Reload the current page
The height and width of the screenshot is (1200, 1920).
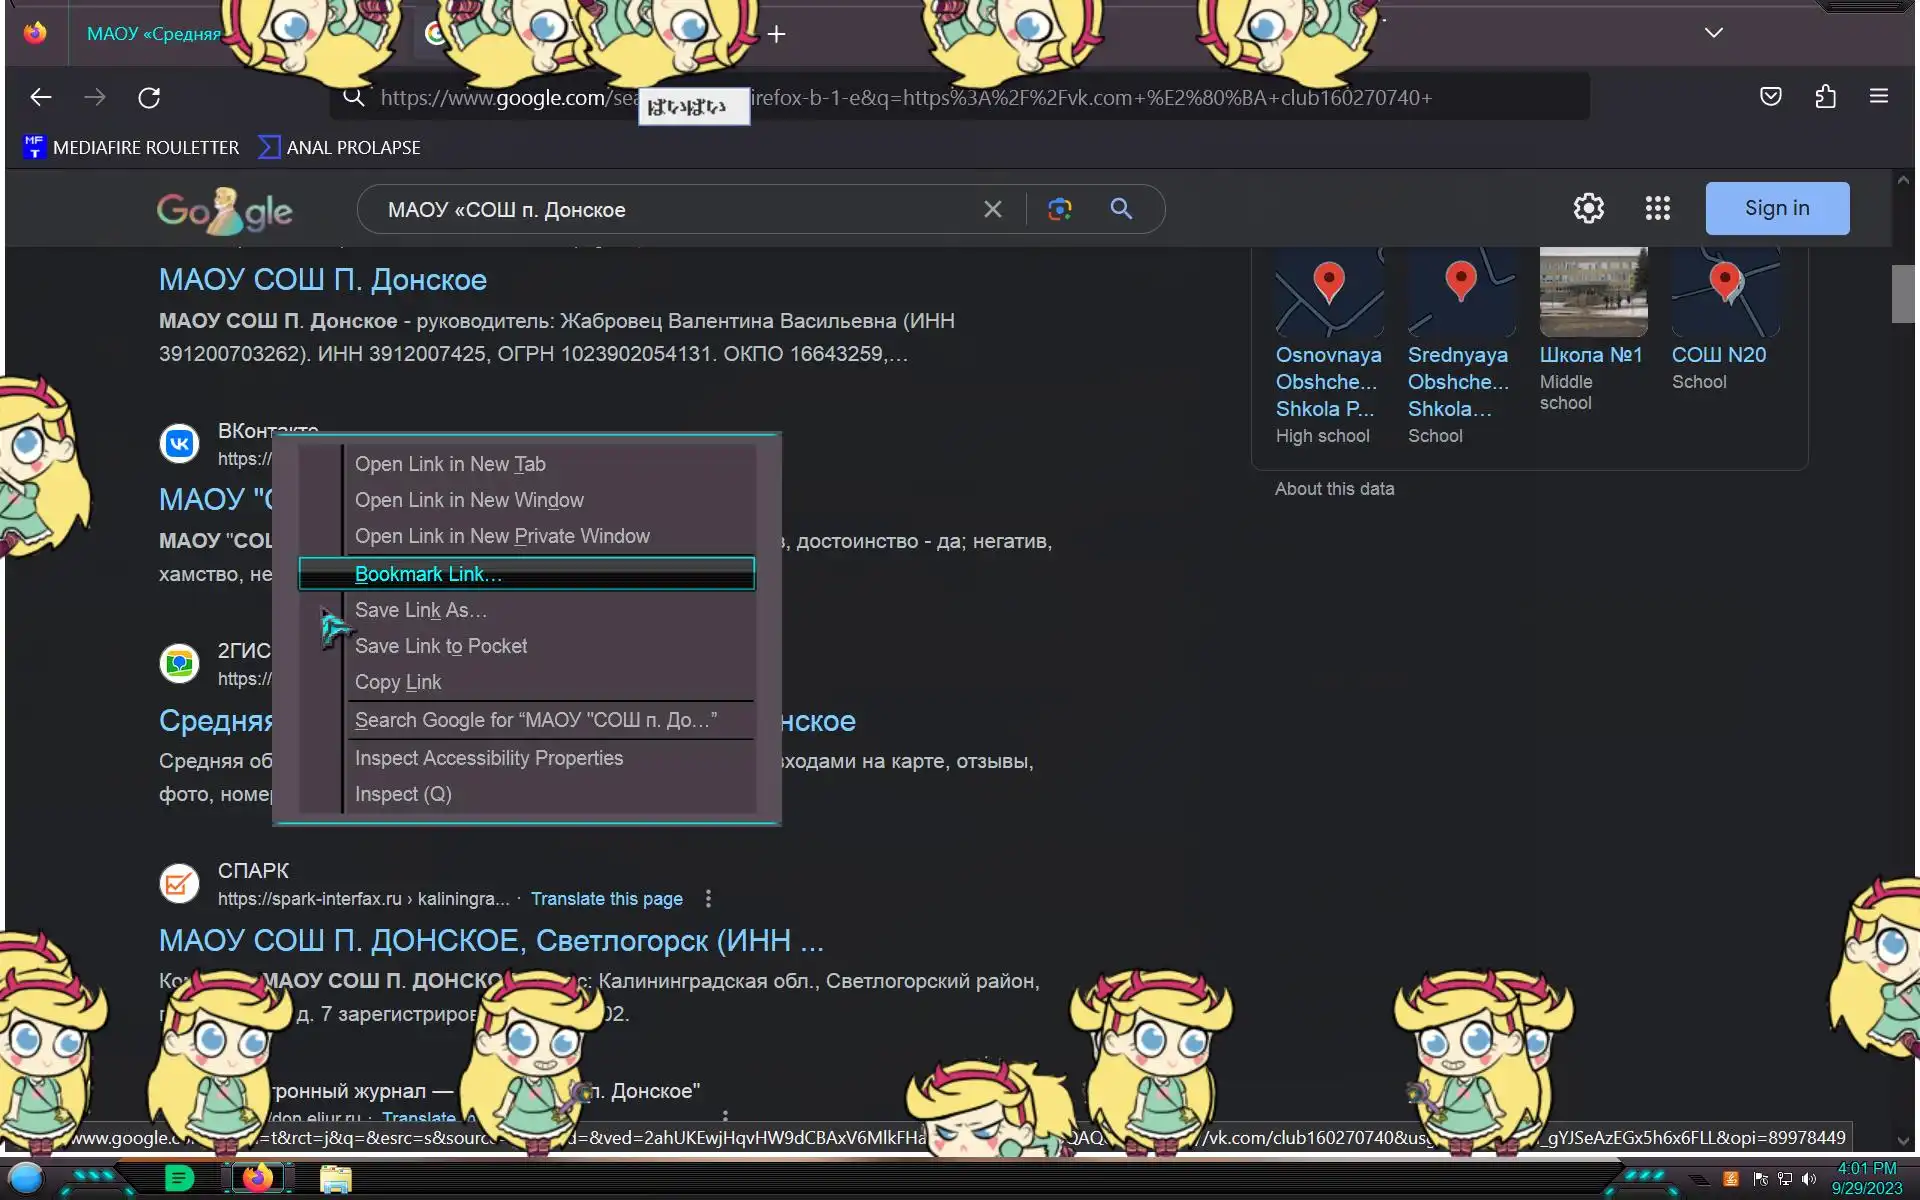[x=149, y=97]
